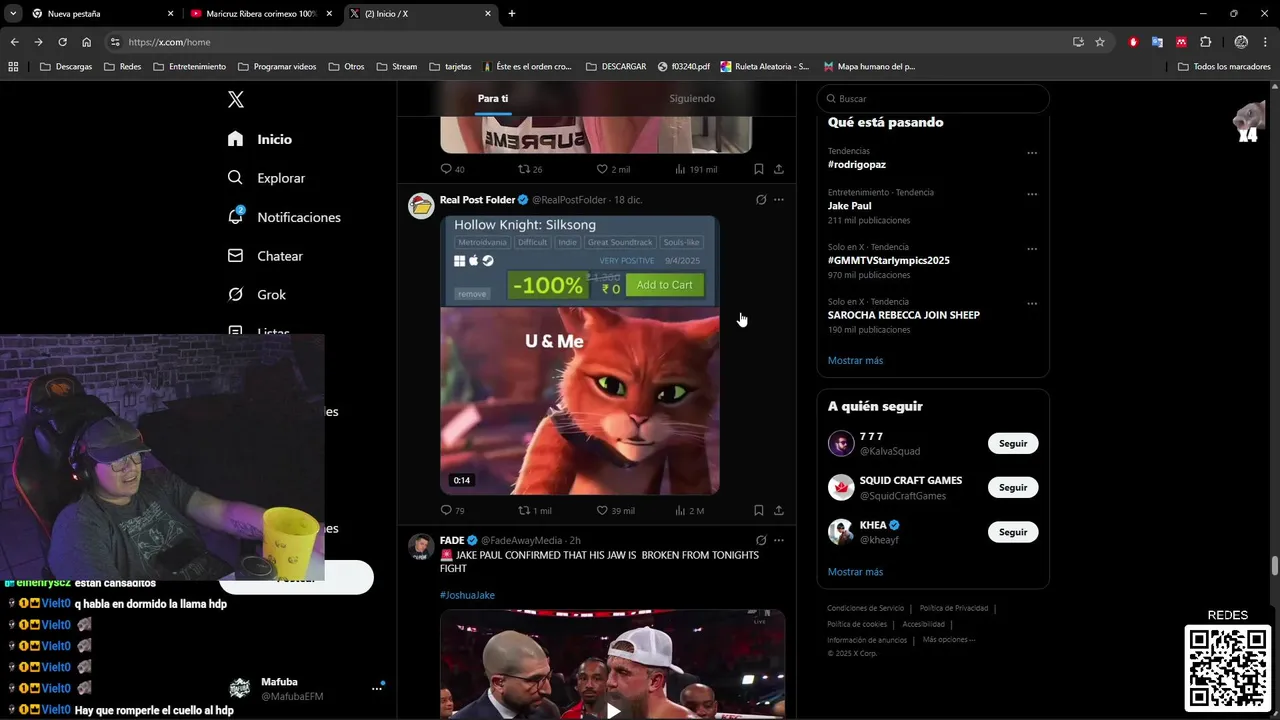Image resolution: width=1280 pixels, height=720 pixels.
Task: Open Todos los marcadores folder
Action: point(1224,66)
